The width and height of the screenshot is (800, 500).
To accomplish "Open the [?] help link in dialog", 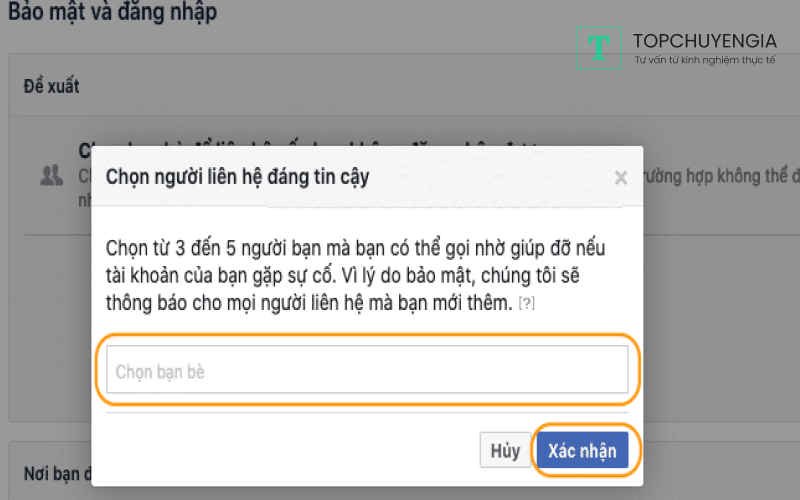I will click(x=527, y=304).
